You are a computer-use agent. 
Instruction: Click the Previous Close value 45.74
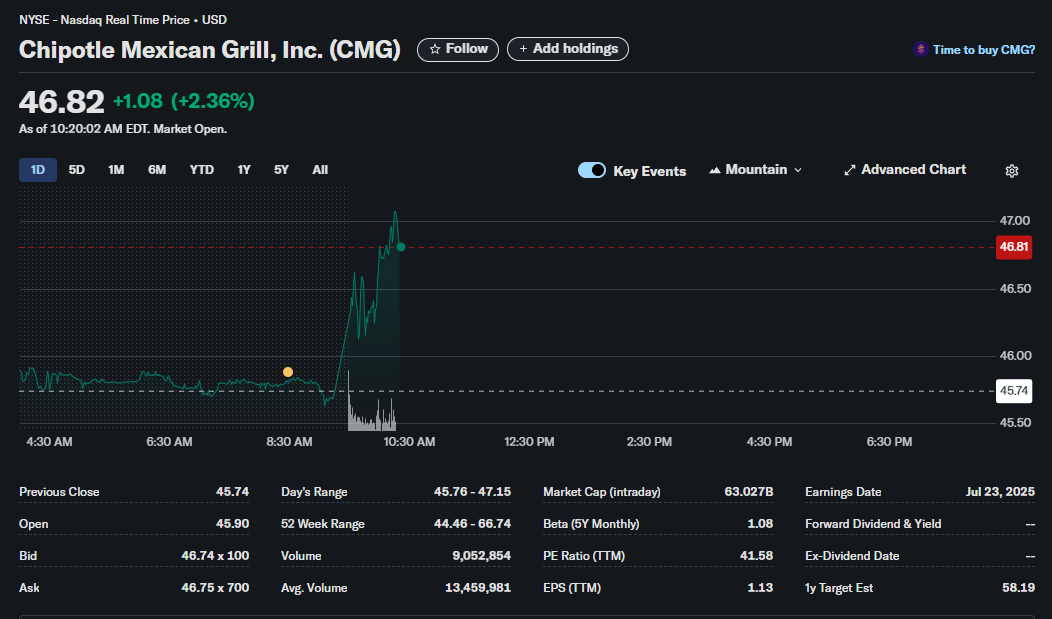[232, 492]
